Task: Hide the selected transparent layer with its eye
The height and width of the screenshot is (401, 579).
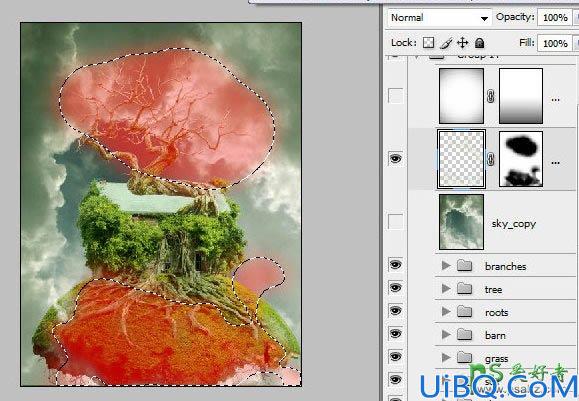Action: [x=395, y=159]
